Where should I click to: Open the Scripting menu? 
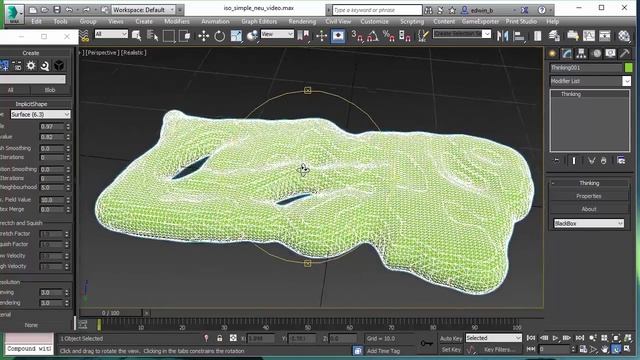[x=412, y=21]
